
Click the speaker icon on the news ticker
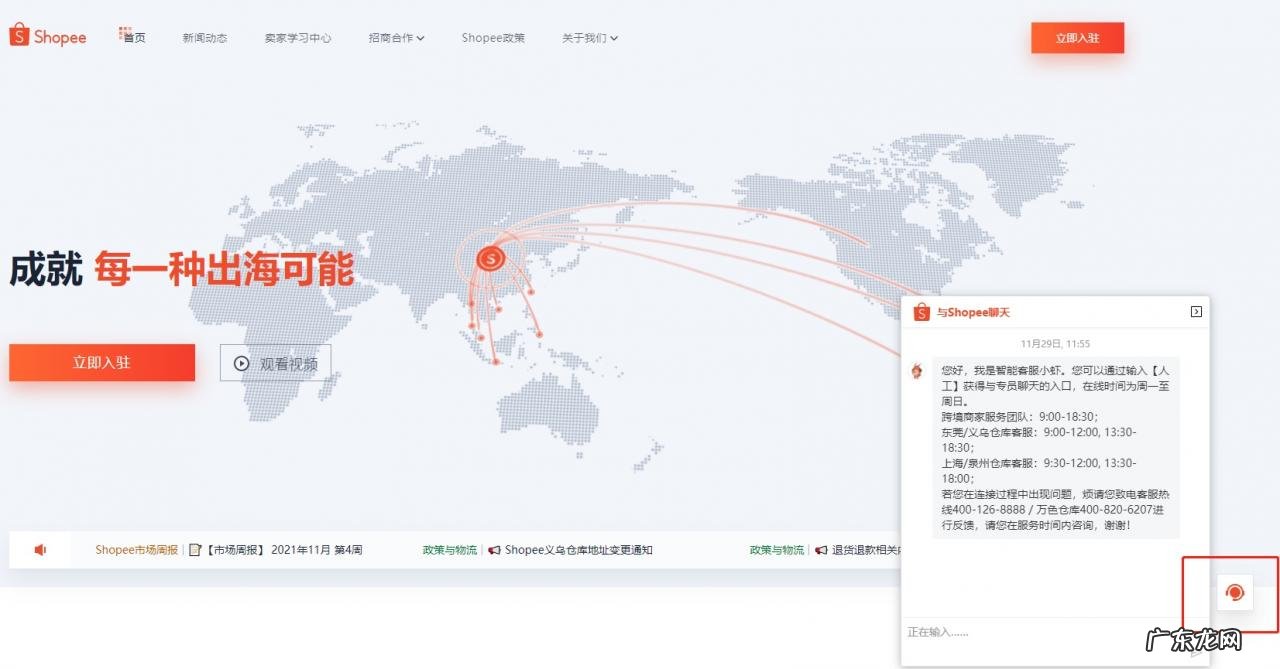pos(40,549)
